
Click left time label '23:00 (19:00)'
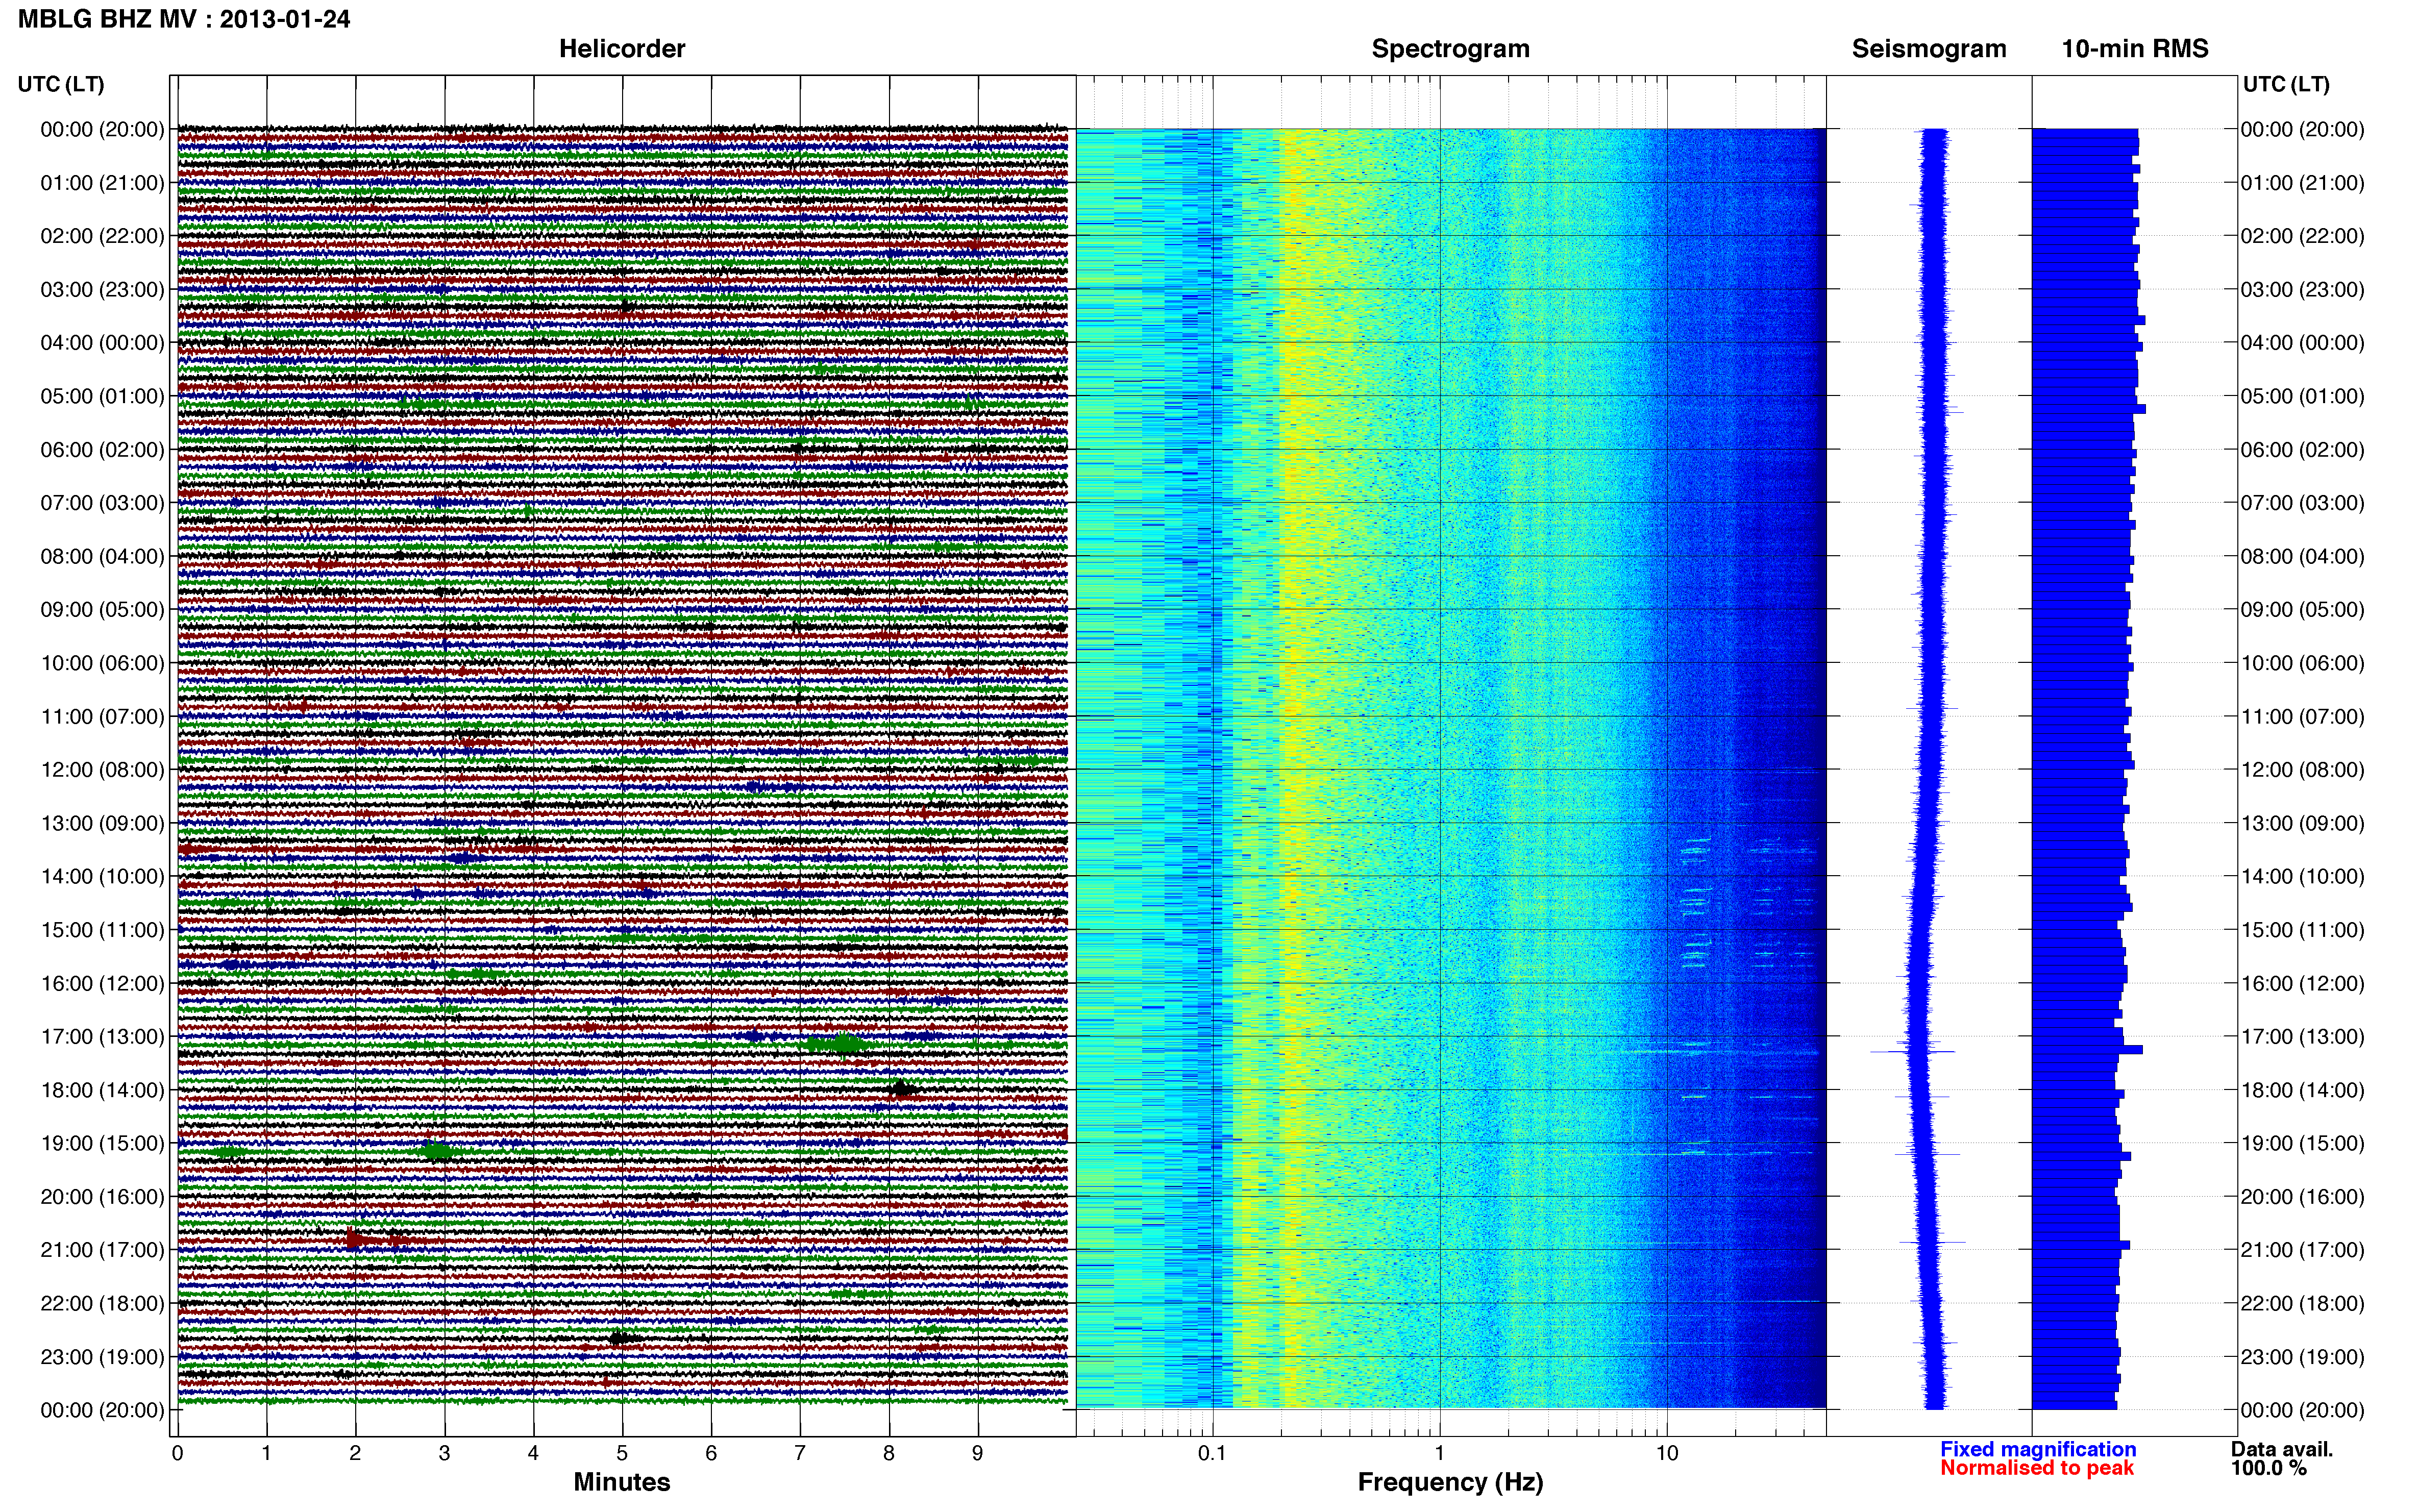coord(102,1357)
